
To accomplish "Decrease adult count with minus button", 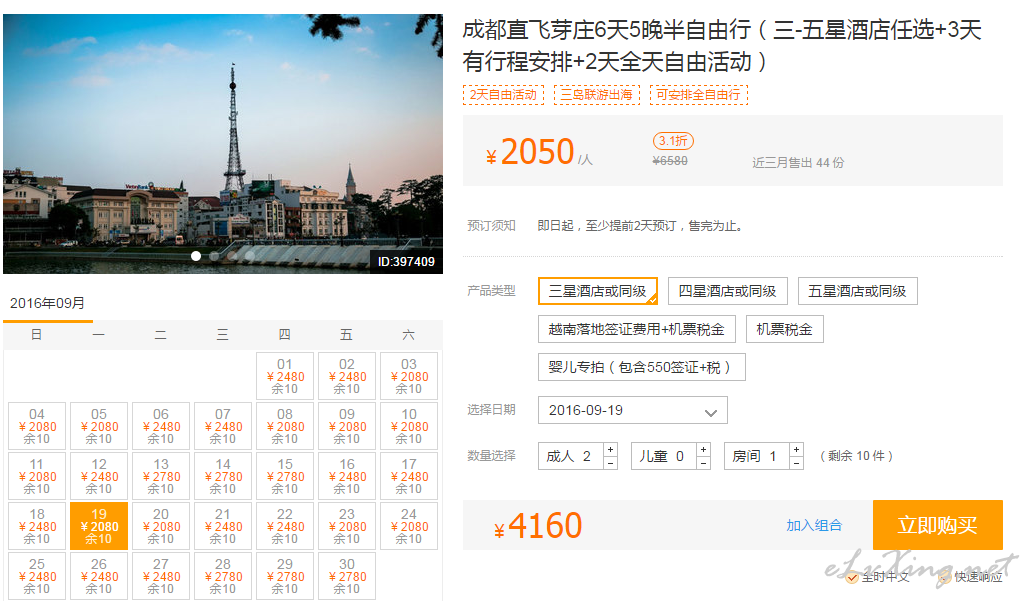I will click(x=610, y=463).
